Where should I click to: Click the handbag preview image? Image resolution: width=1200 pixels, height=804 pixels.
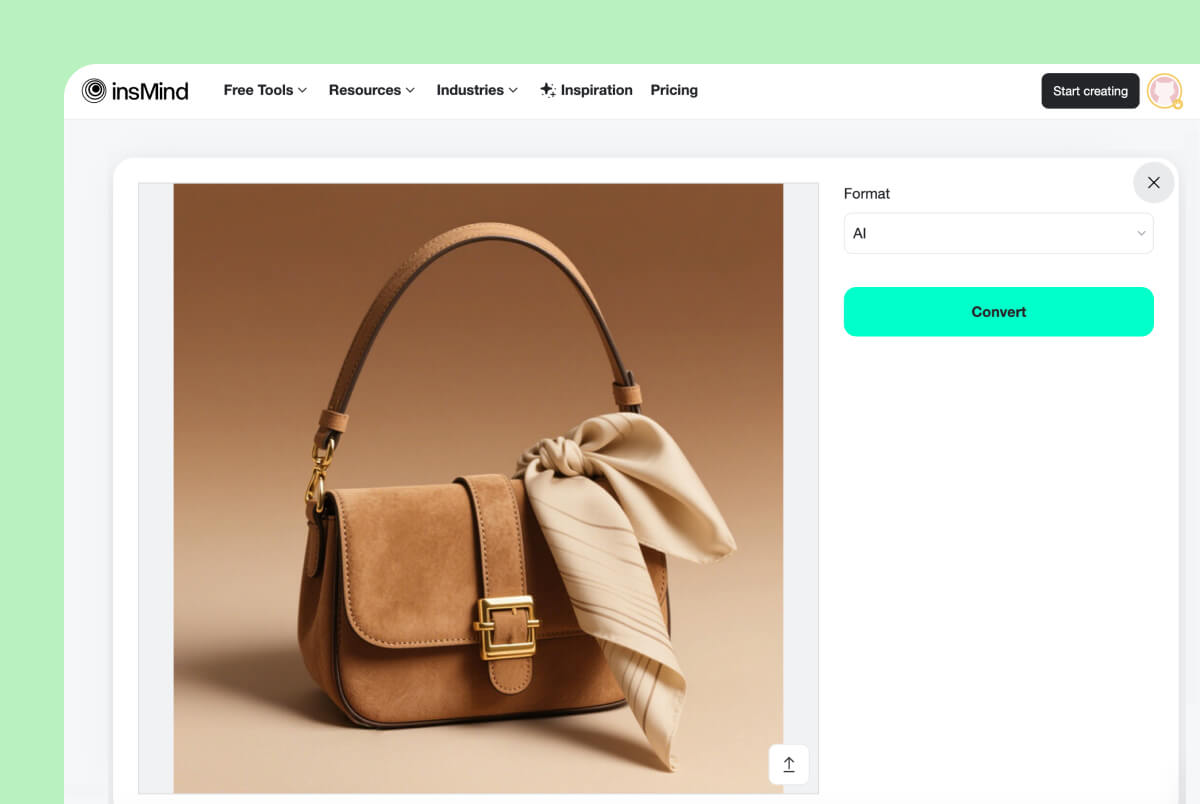[x=478, y=488]
